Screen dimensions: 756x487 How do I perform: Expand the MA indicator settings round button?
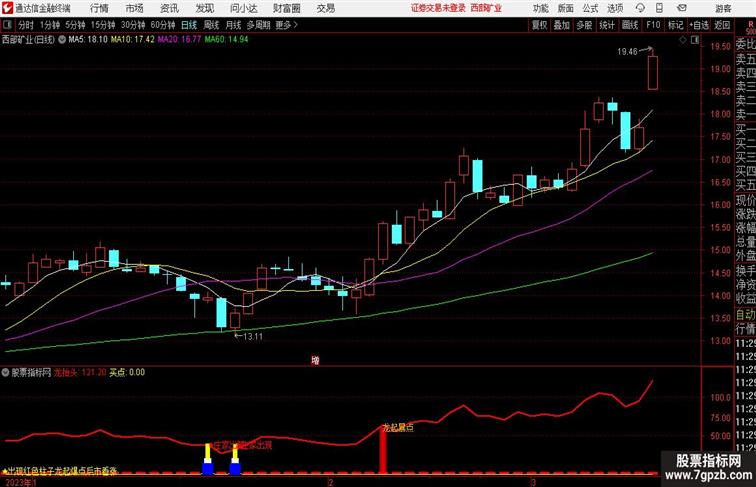click(x=62, y=40)
